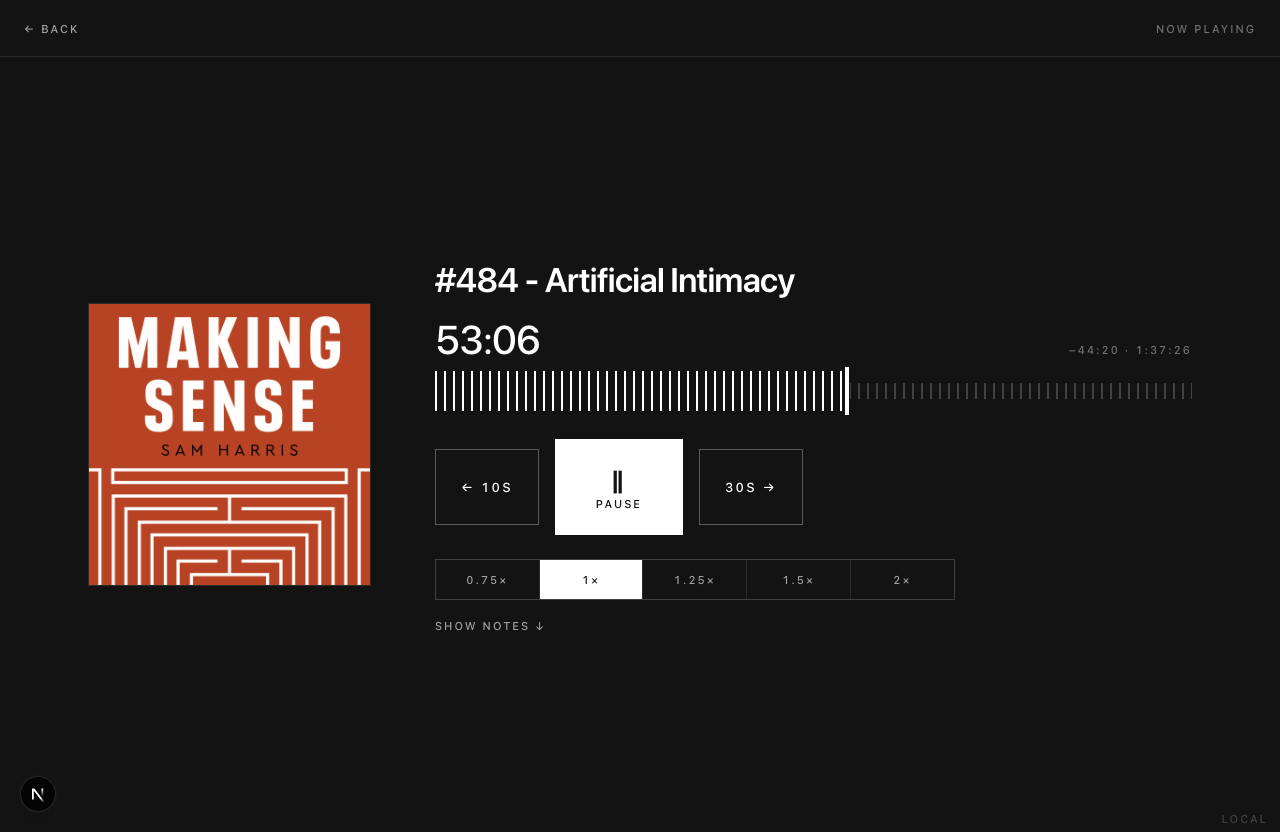Screen dimensions: 1280x832
Task: Click the episode title '#484 - Artificial Intimacy'
Action: (x=615, y=281)
